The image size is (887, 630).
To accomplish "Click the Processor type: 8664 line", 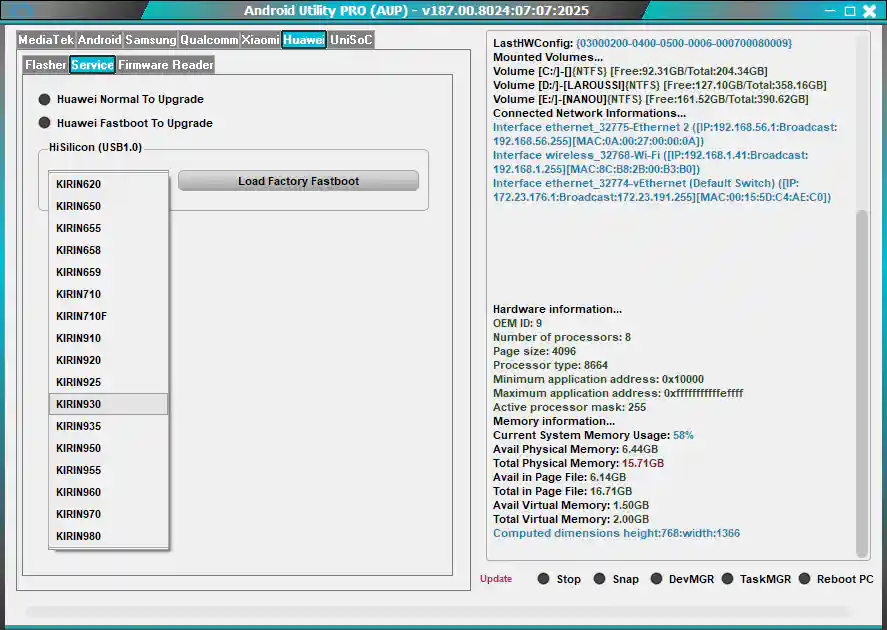I will 550,365.
